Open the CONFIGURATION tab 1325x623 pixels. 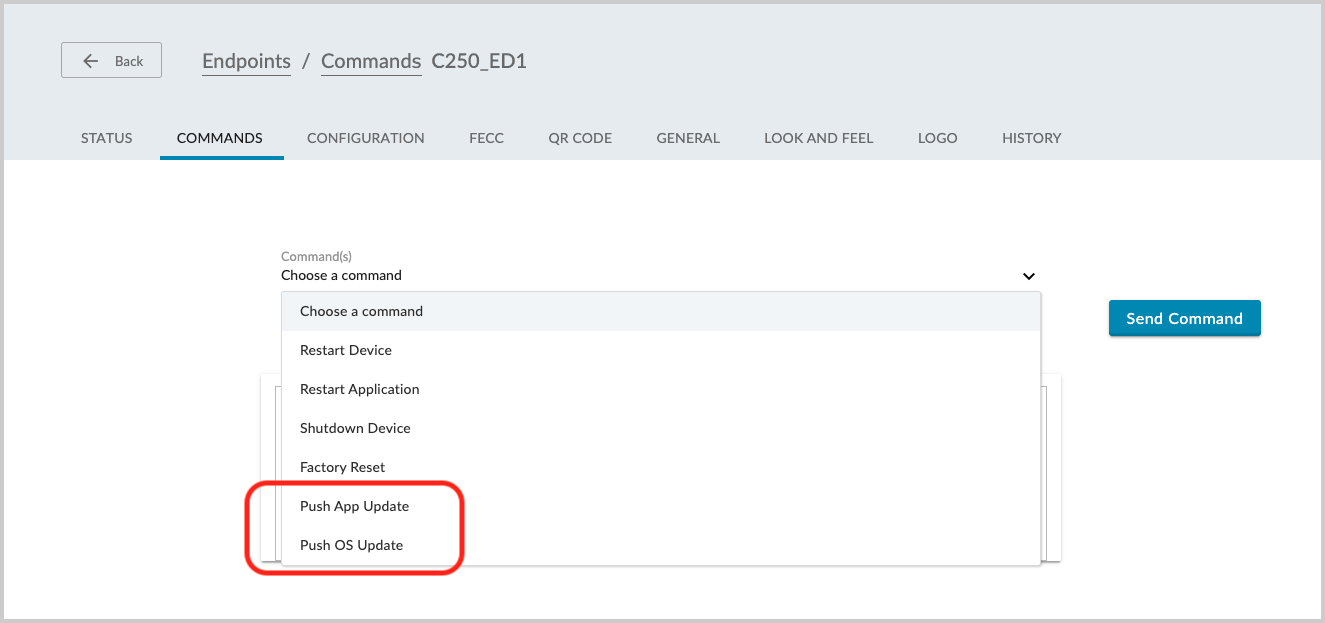366,138
